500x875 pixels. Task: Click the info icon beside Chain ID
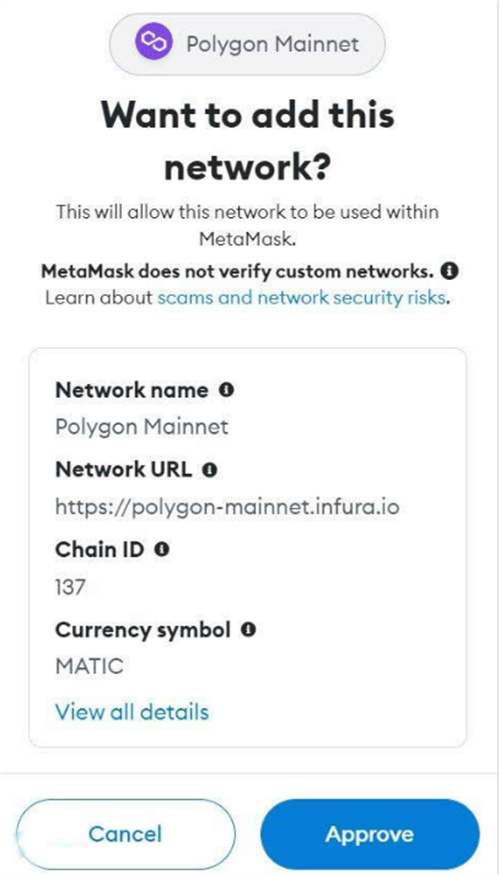(x=162, y=550)
